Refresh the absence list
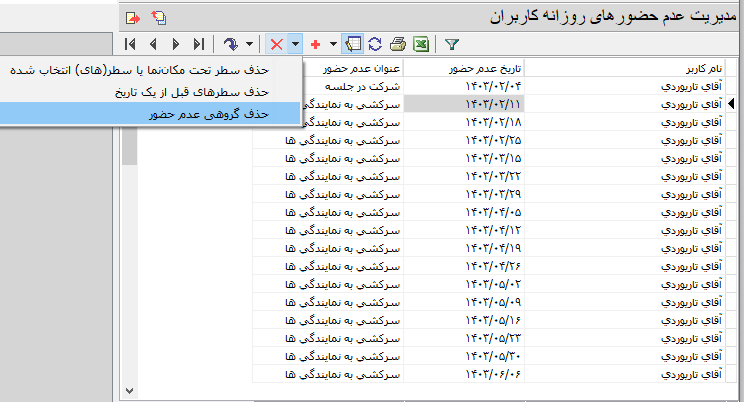 (x=375, y=44)
